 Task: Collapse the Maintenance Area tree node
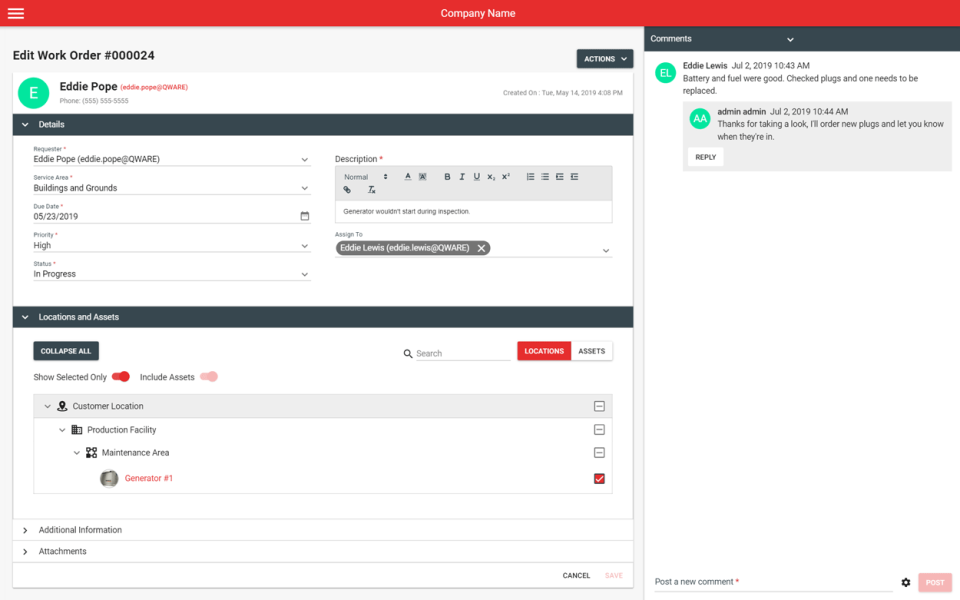77,452
